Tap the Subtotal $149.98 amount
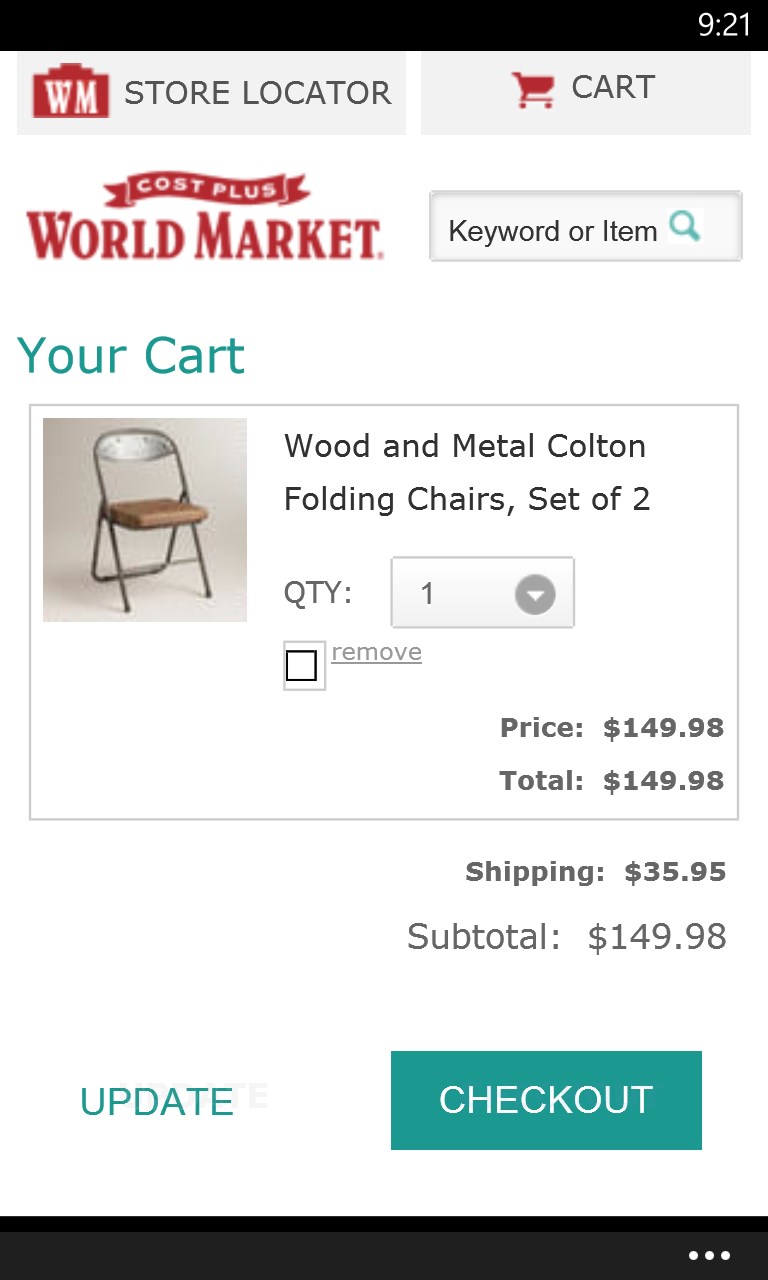 coord(657,937)
